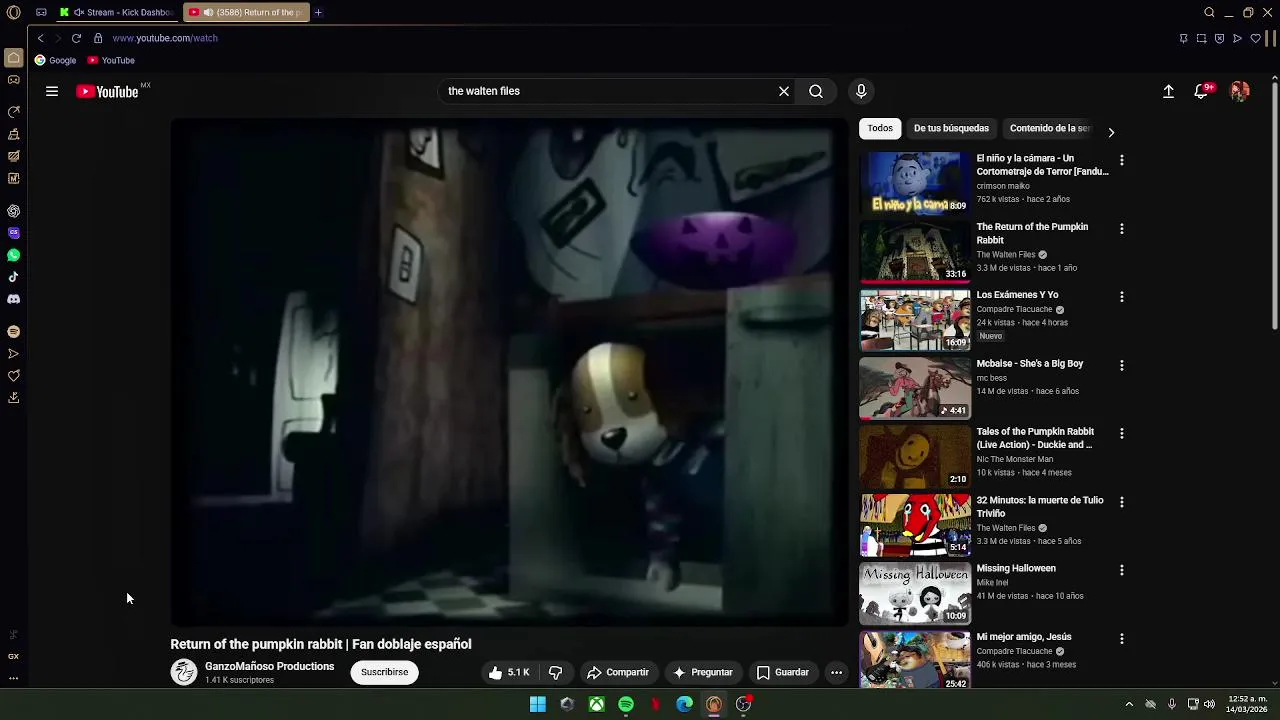Open the taskbar clock and date
This screenshot has height=720, width=1280.
1248,704
